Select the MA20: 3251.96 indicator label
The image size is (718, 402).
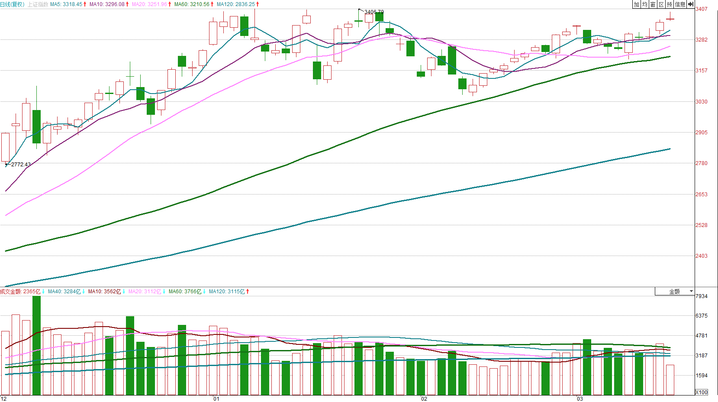(151, 4)
